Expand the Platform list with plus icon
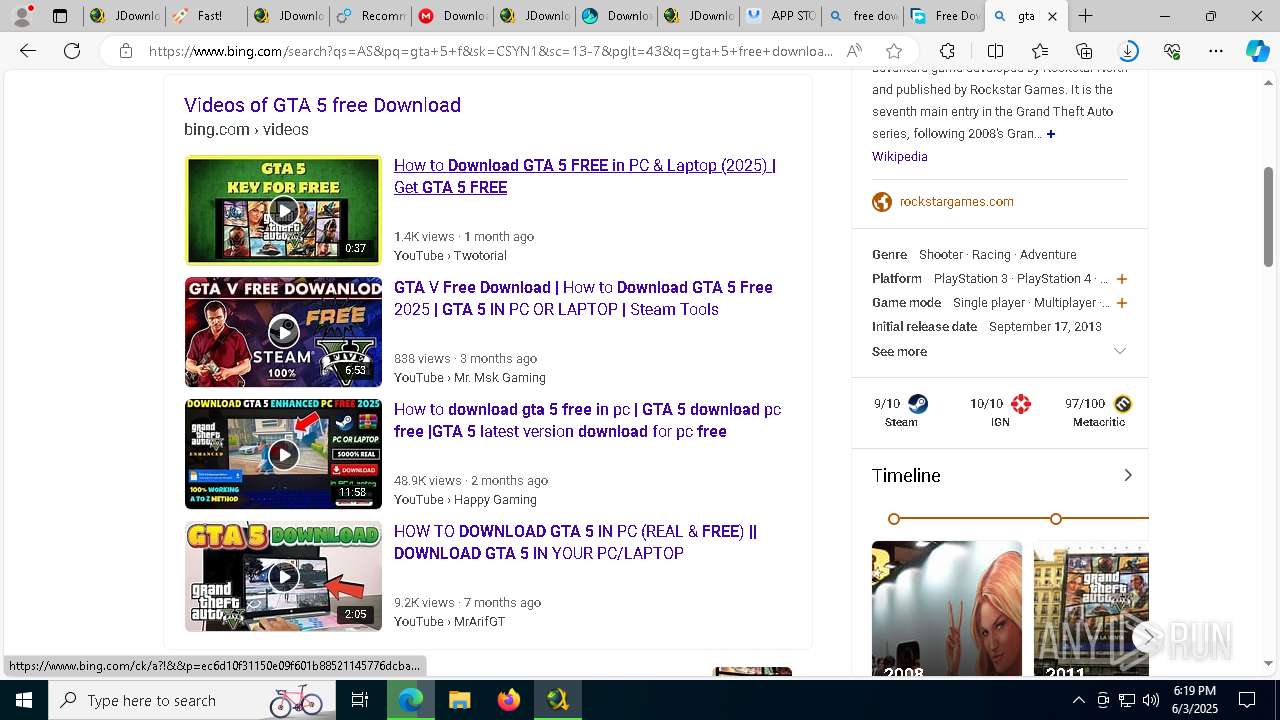Image resolution: width=1280 pixels, height=720 pixels. pos(1122,279)
